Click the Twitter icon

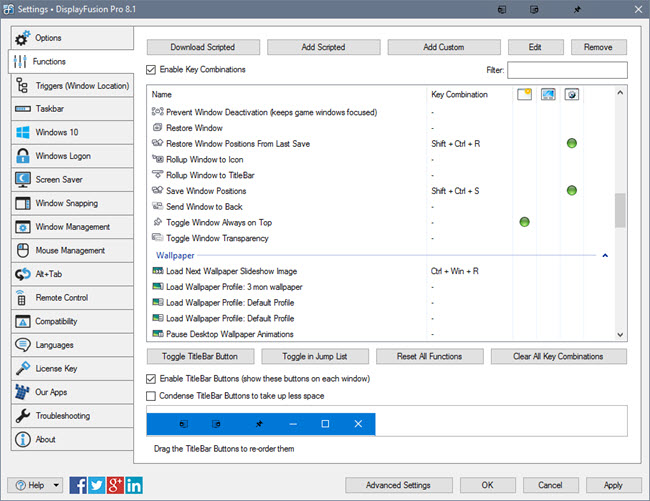point(97,485)
